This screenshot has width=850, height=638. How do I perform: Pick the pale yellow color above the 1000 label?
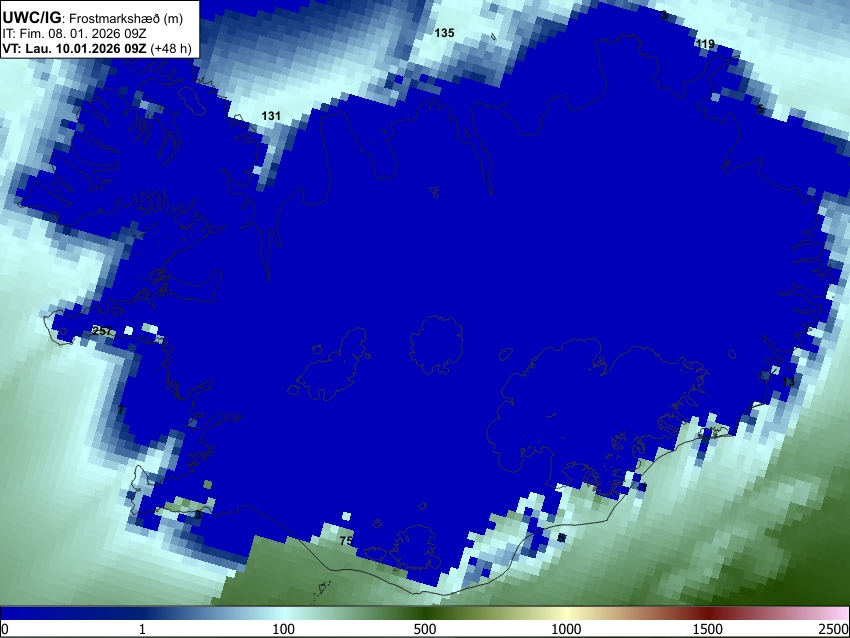pyautogui.click(x=566, y=614)
